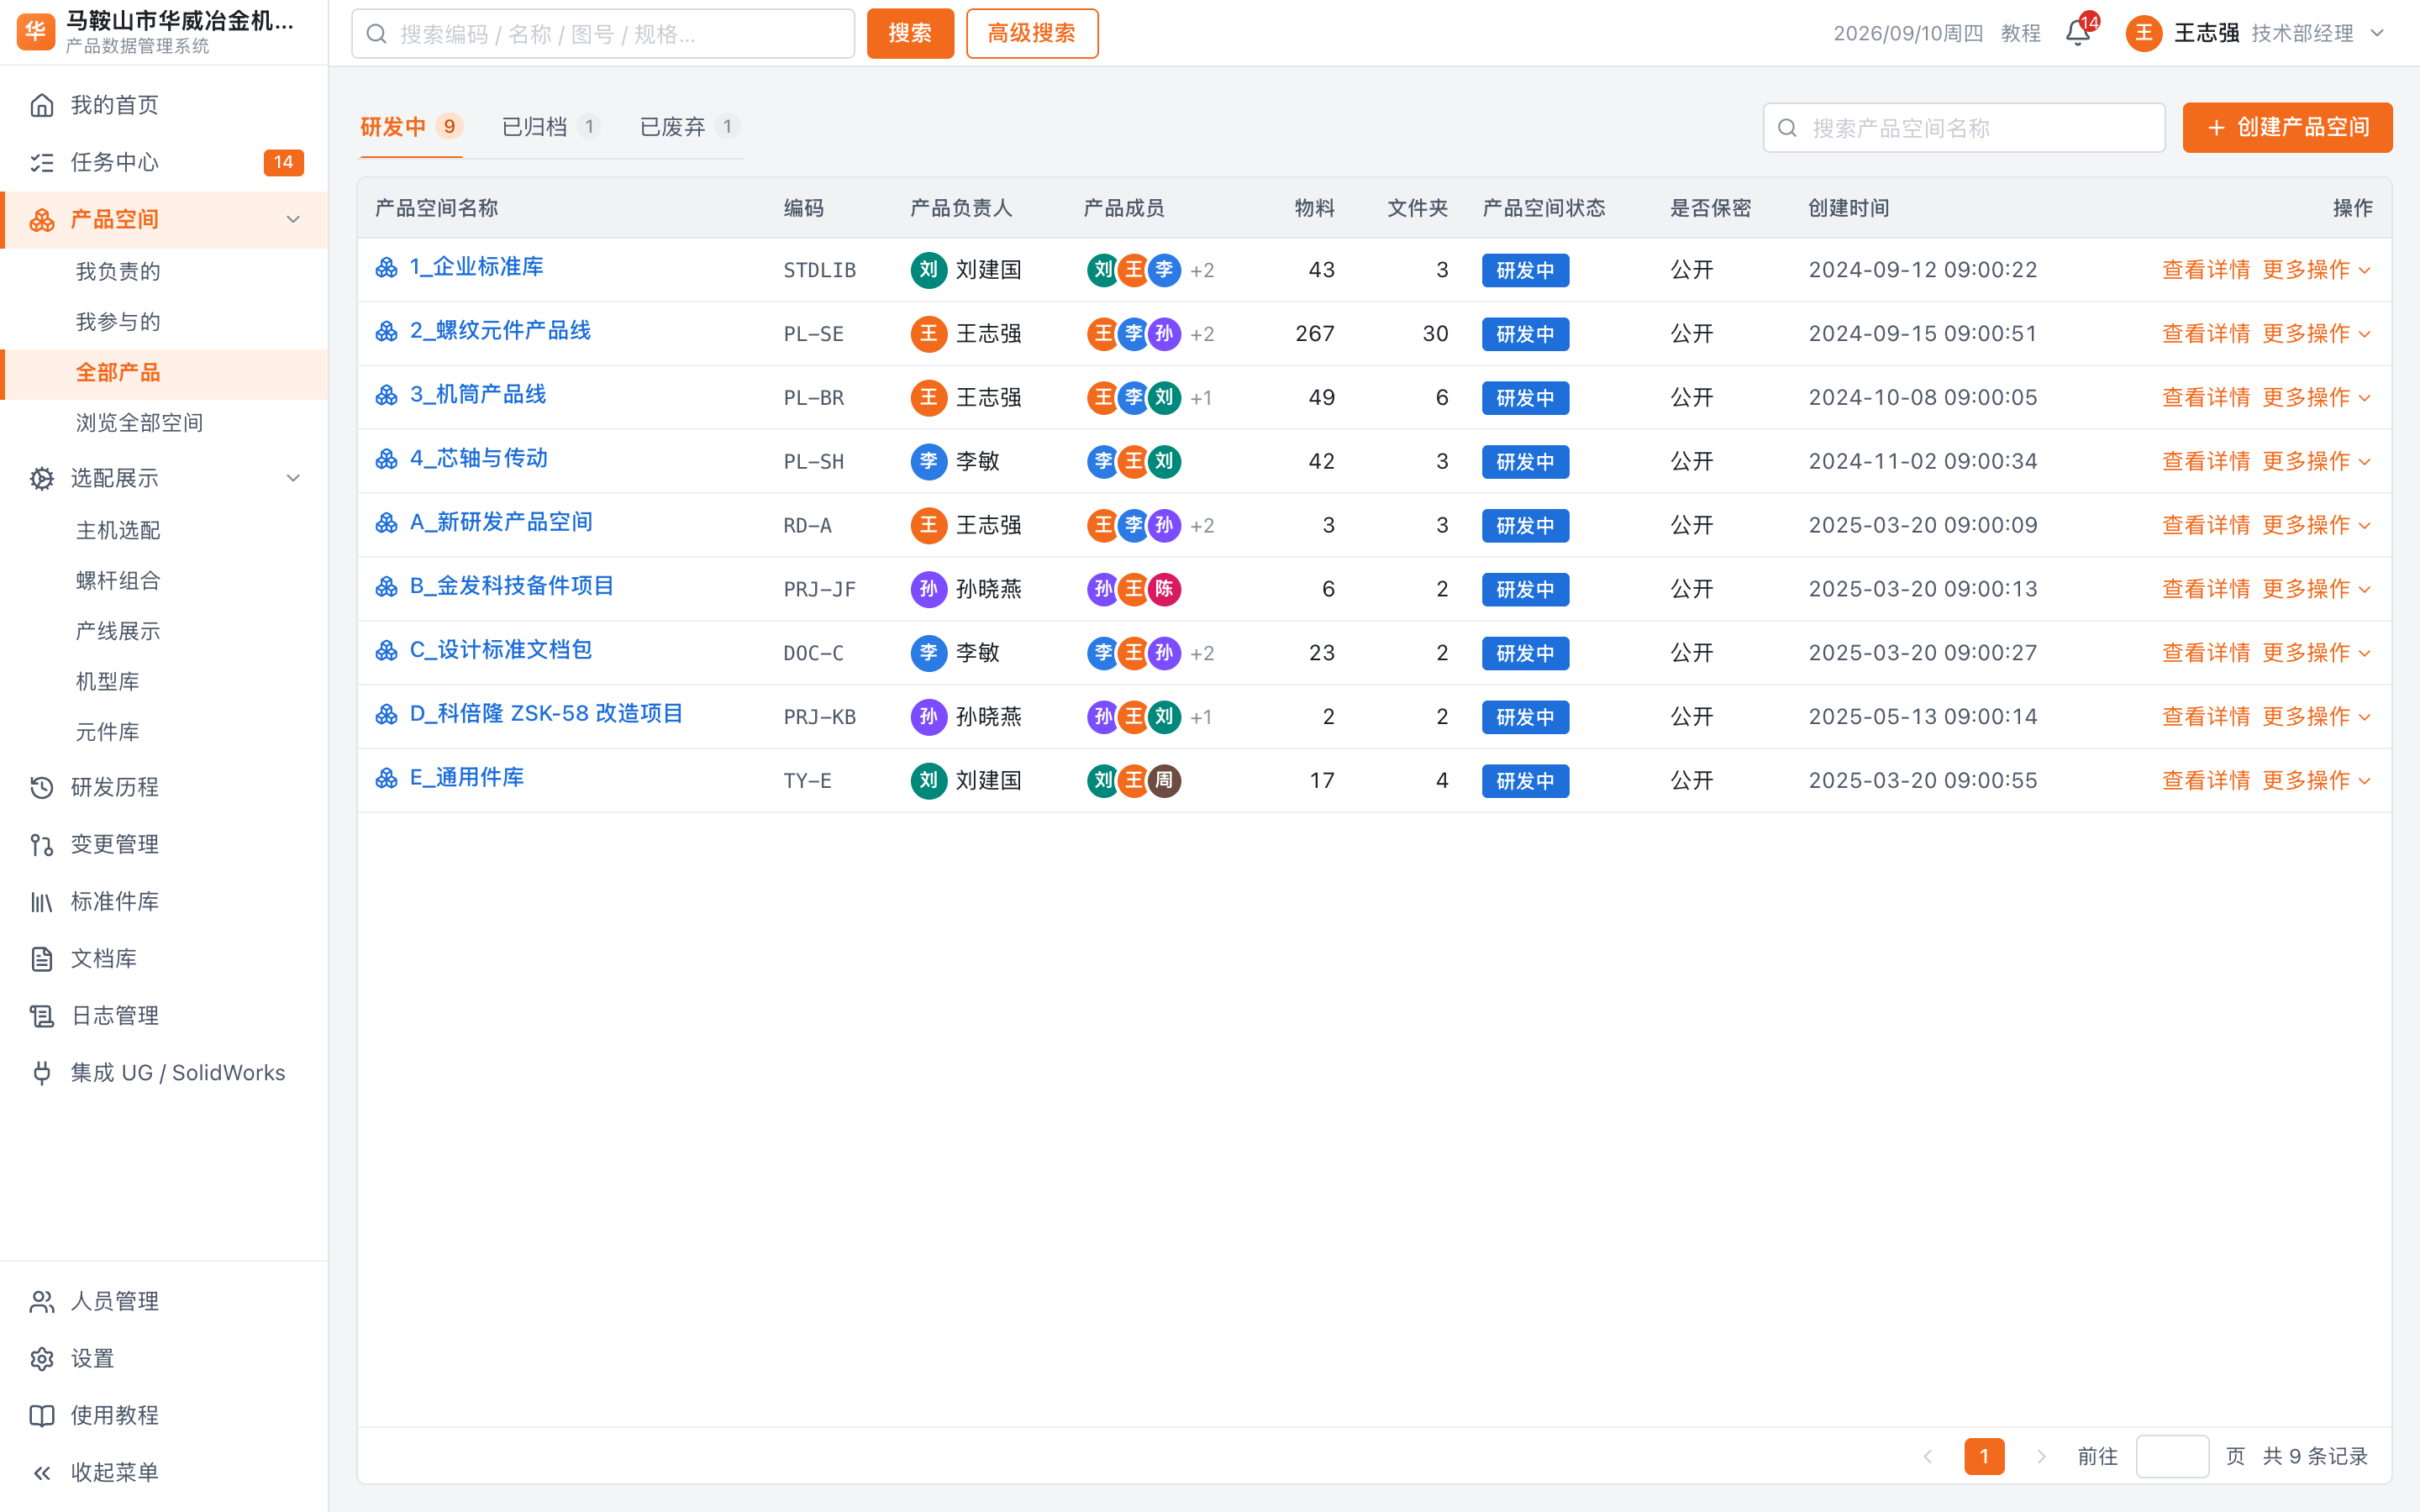Open 我负责的 in the sidebar
Viewport: 2420px width, 1512px height.
click(x=118, y=271)
